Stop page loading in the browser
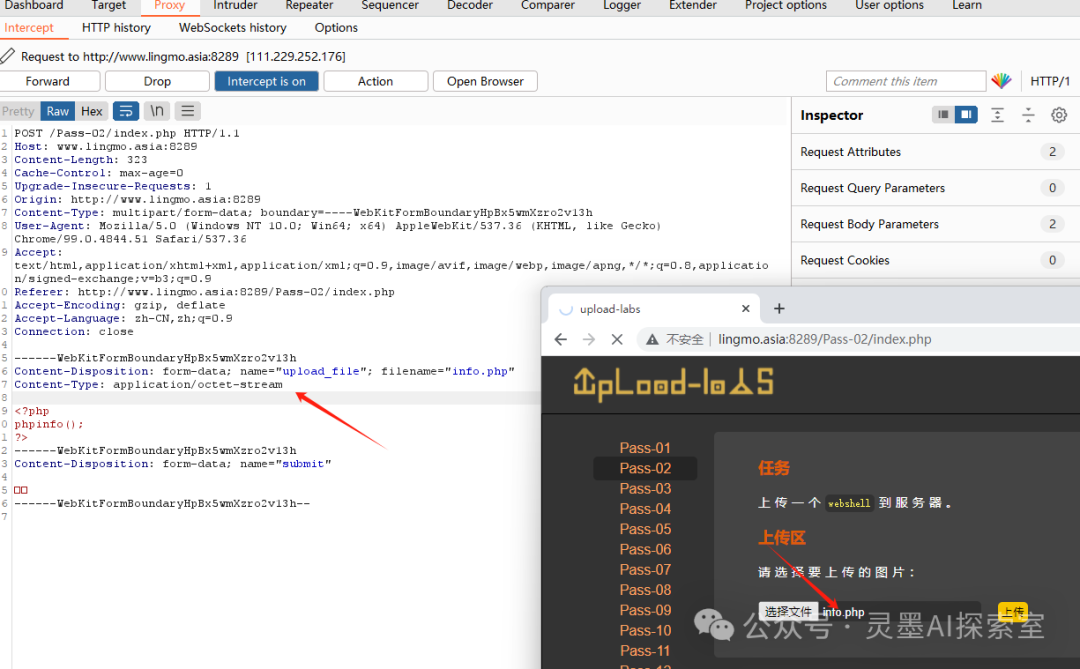The image size is (1080, 669). [x=616, y=339]
